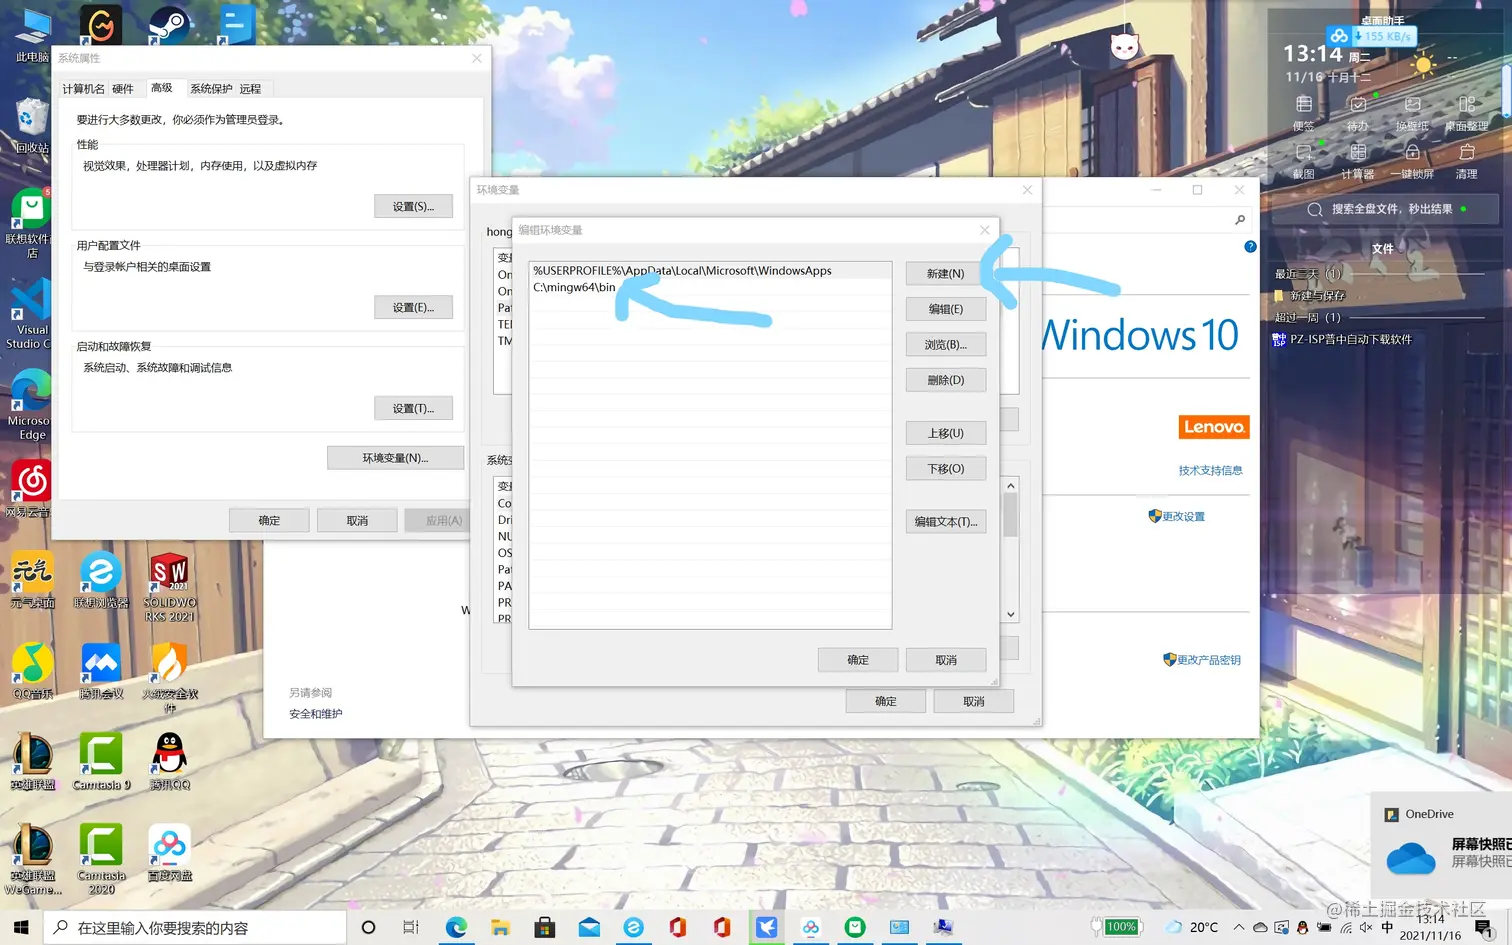Open the 英雄联盟WeGame desktop shortcut

pos(33,858)
